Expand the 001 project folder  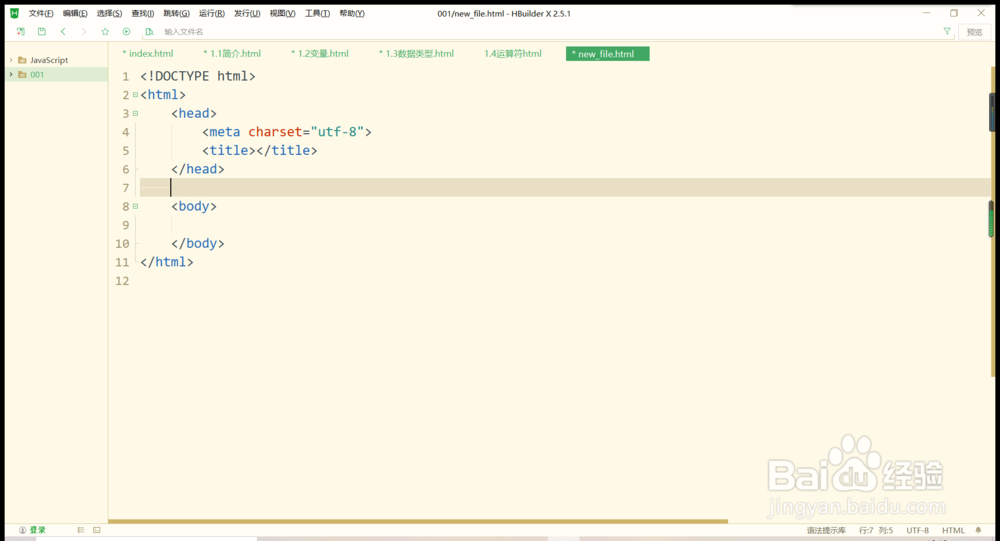[x=11, y=75]
